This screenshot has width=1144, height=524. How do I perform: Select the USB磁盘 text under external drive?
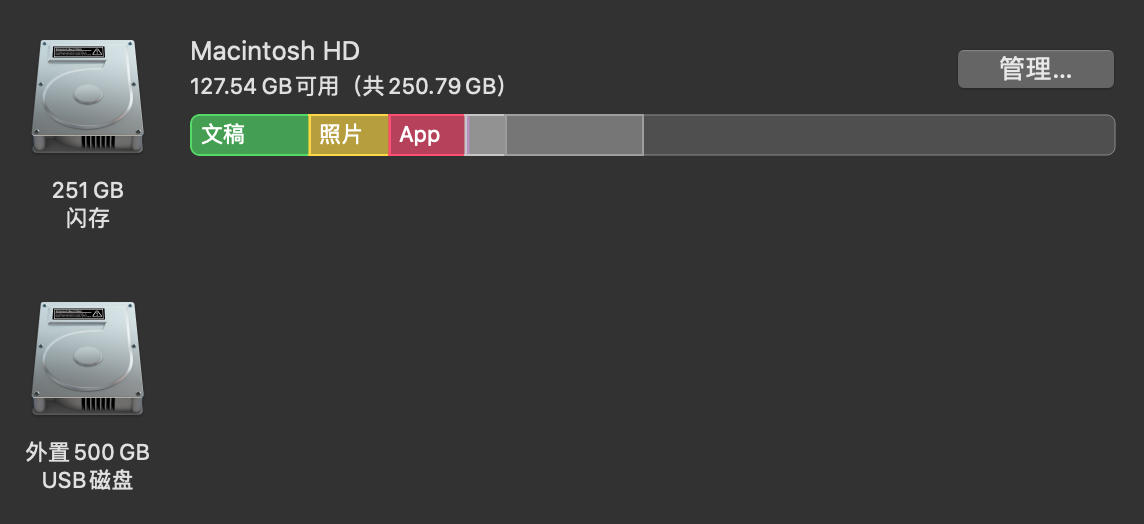tap(88, 480)
